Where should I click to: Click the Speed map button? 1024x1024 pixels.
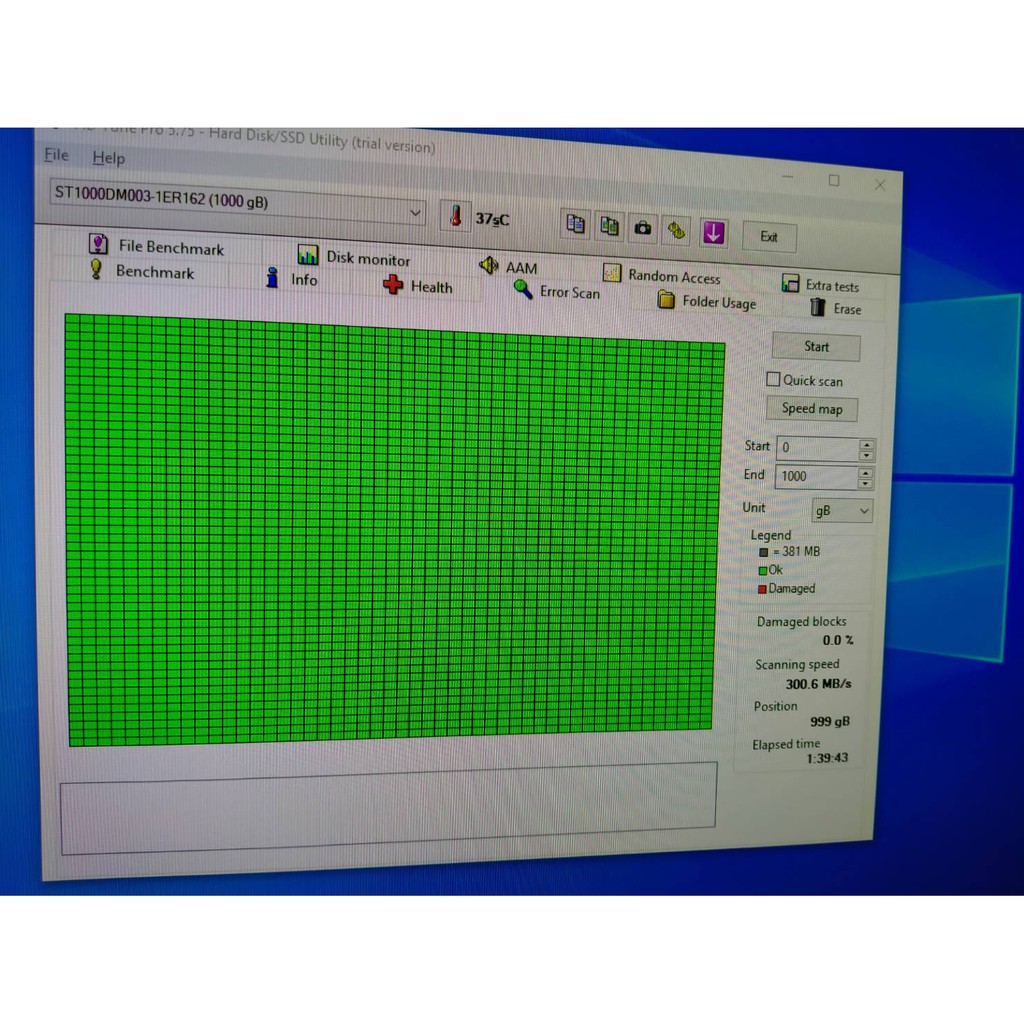[x=812, y=408]
